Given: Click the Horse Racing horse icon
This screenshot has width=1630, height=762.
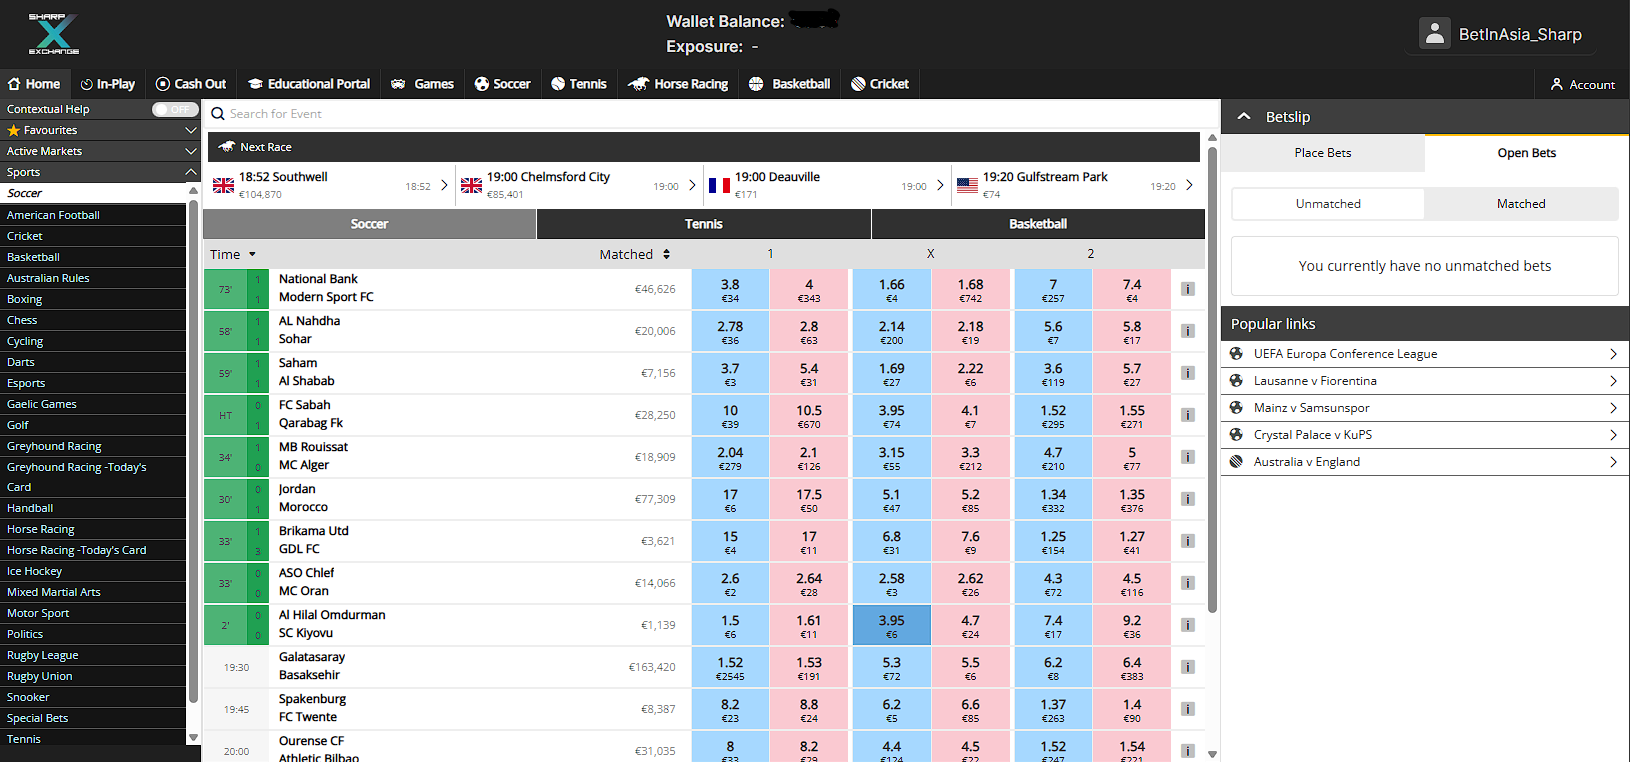Looking at the screenshot, I should point(638,84).
